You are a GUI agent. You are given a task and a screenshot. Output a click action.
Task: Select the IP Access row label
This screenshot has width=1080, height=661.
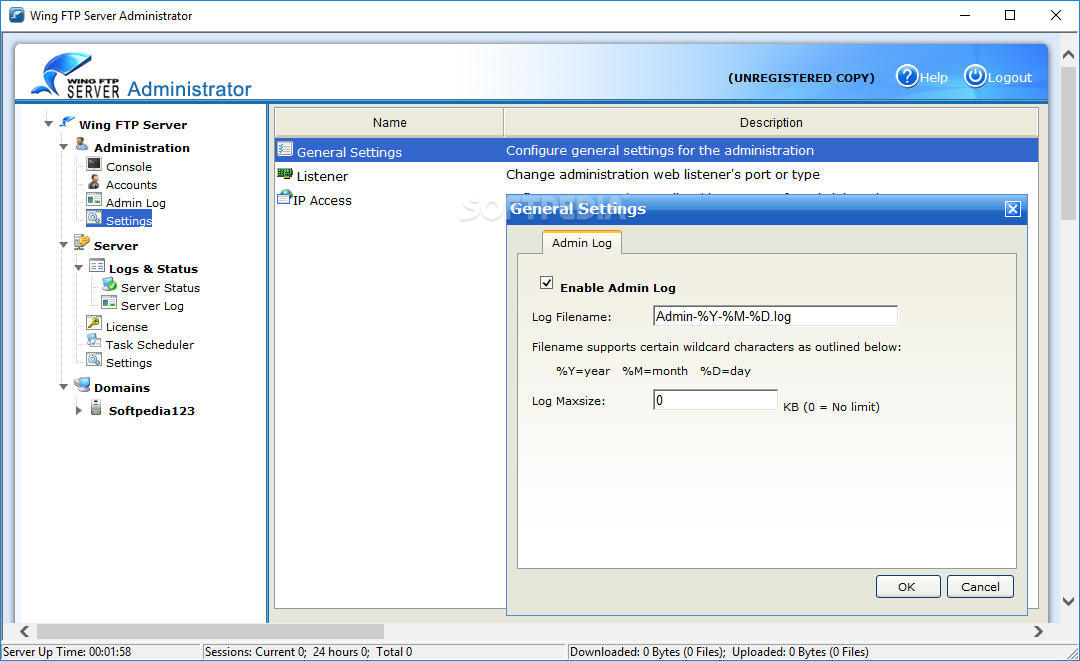(322, 200)
